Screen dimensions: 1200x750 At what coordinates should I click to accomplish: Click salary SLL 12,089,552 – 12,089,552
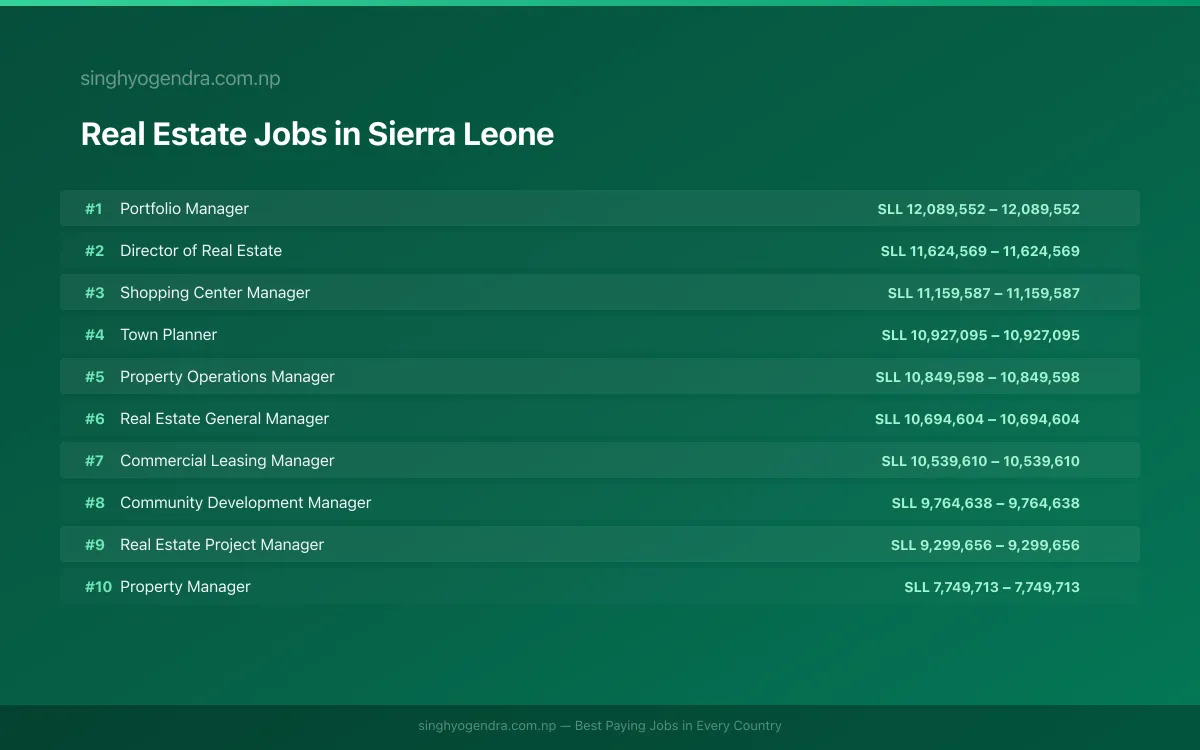tap(979, 209)
